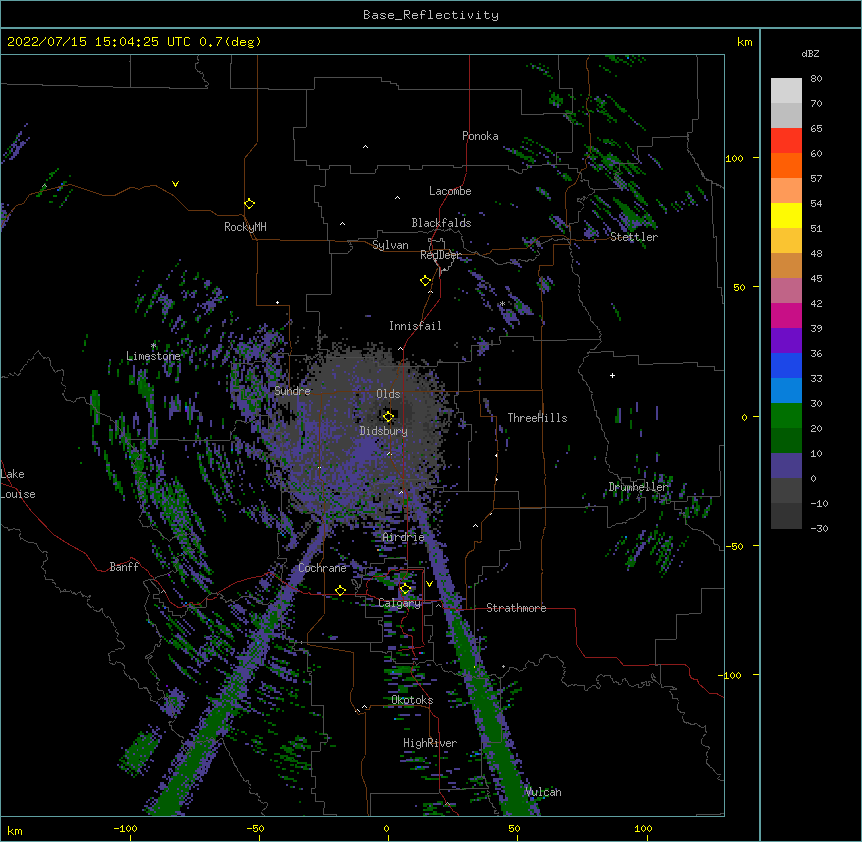This screenshot has width=862, height=842.
Task: Click the Lake Louise label
Action: pyautogui.click(x=18, y=484)
